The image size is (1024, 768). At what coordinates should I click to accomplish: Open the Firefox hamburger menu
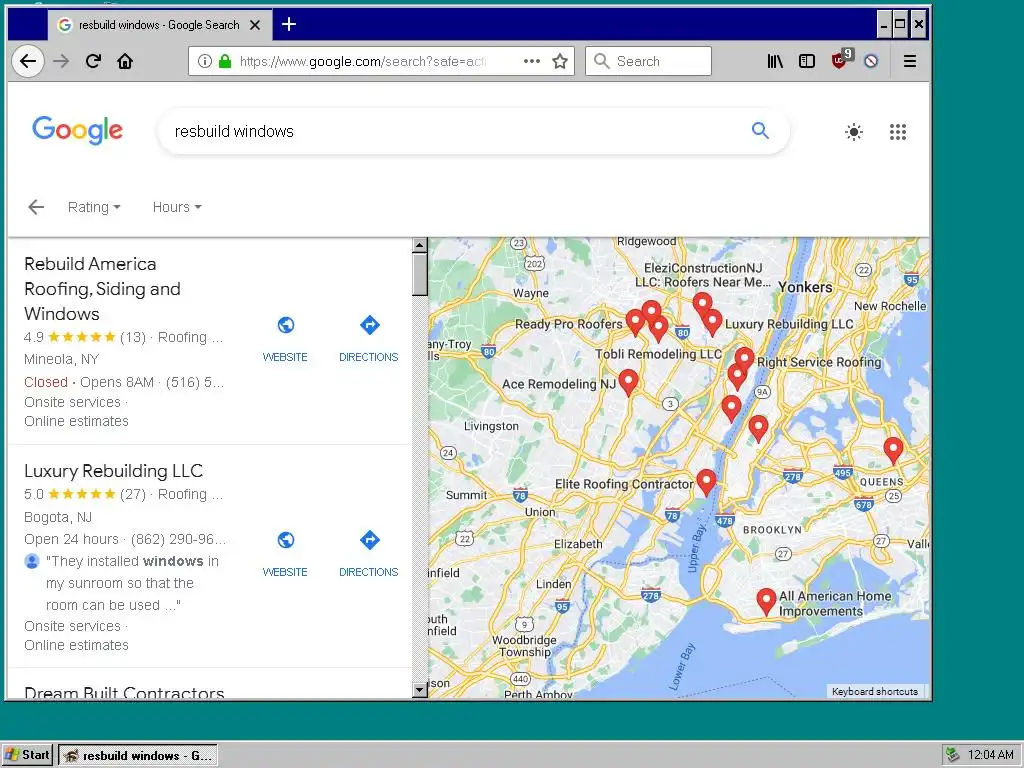point(910,61)
